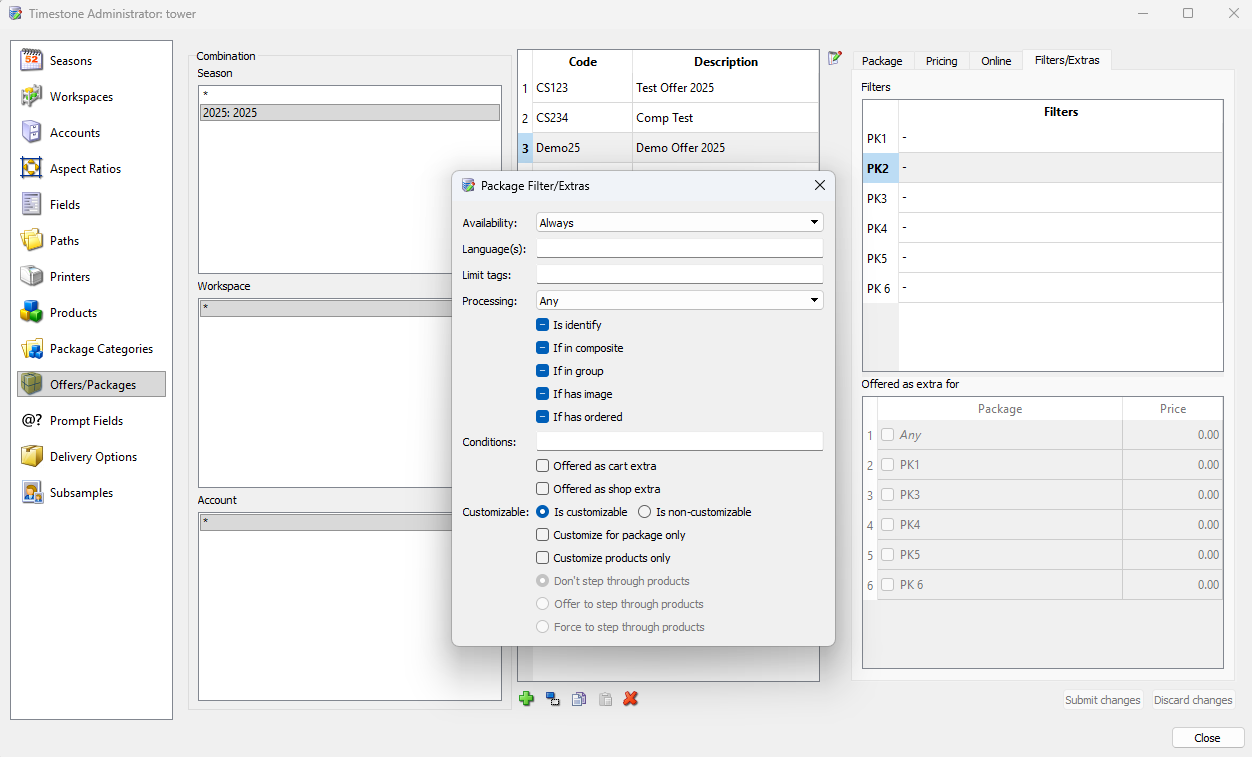Click the red X delete offer icon
The image size is (1252, 757).
[x=630, y=699]
